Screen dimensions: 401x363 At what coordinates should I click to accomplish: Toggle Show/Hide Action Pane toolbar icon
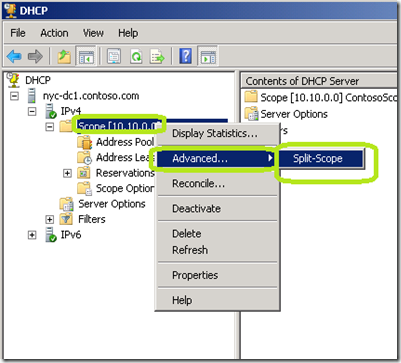click(208, 56)
